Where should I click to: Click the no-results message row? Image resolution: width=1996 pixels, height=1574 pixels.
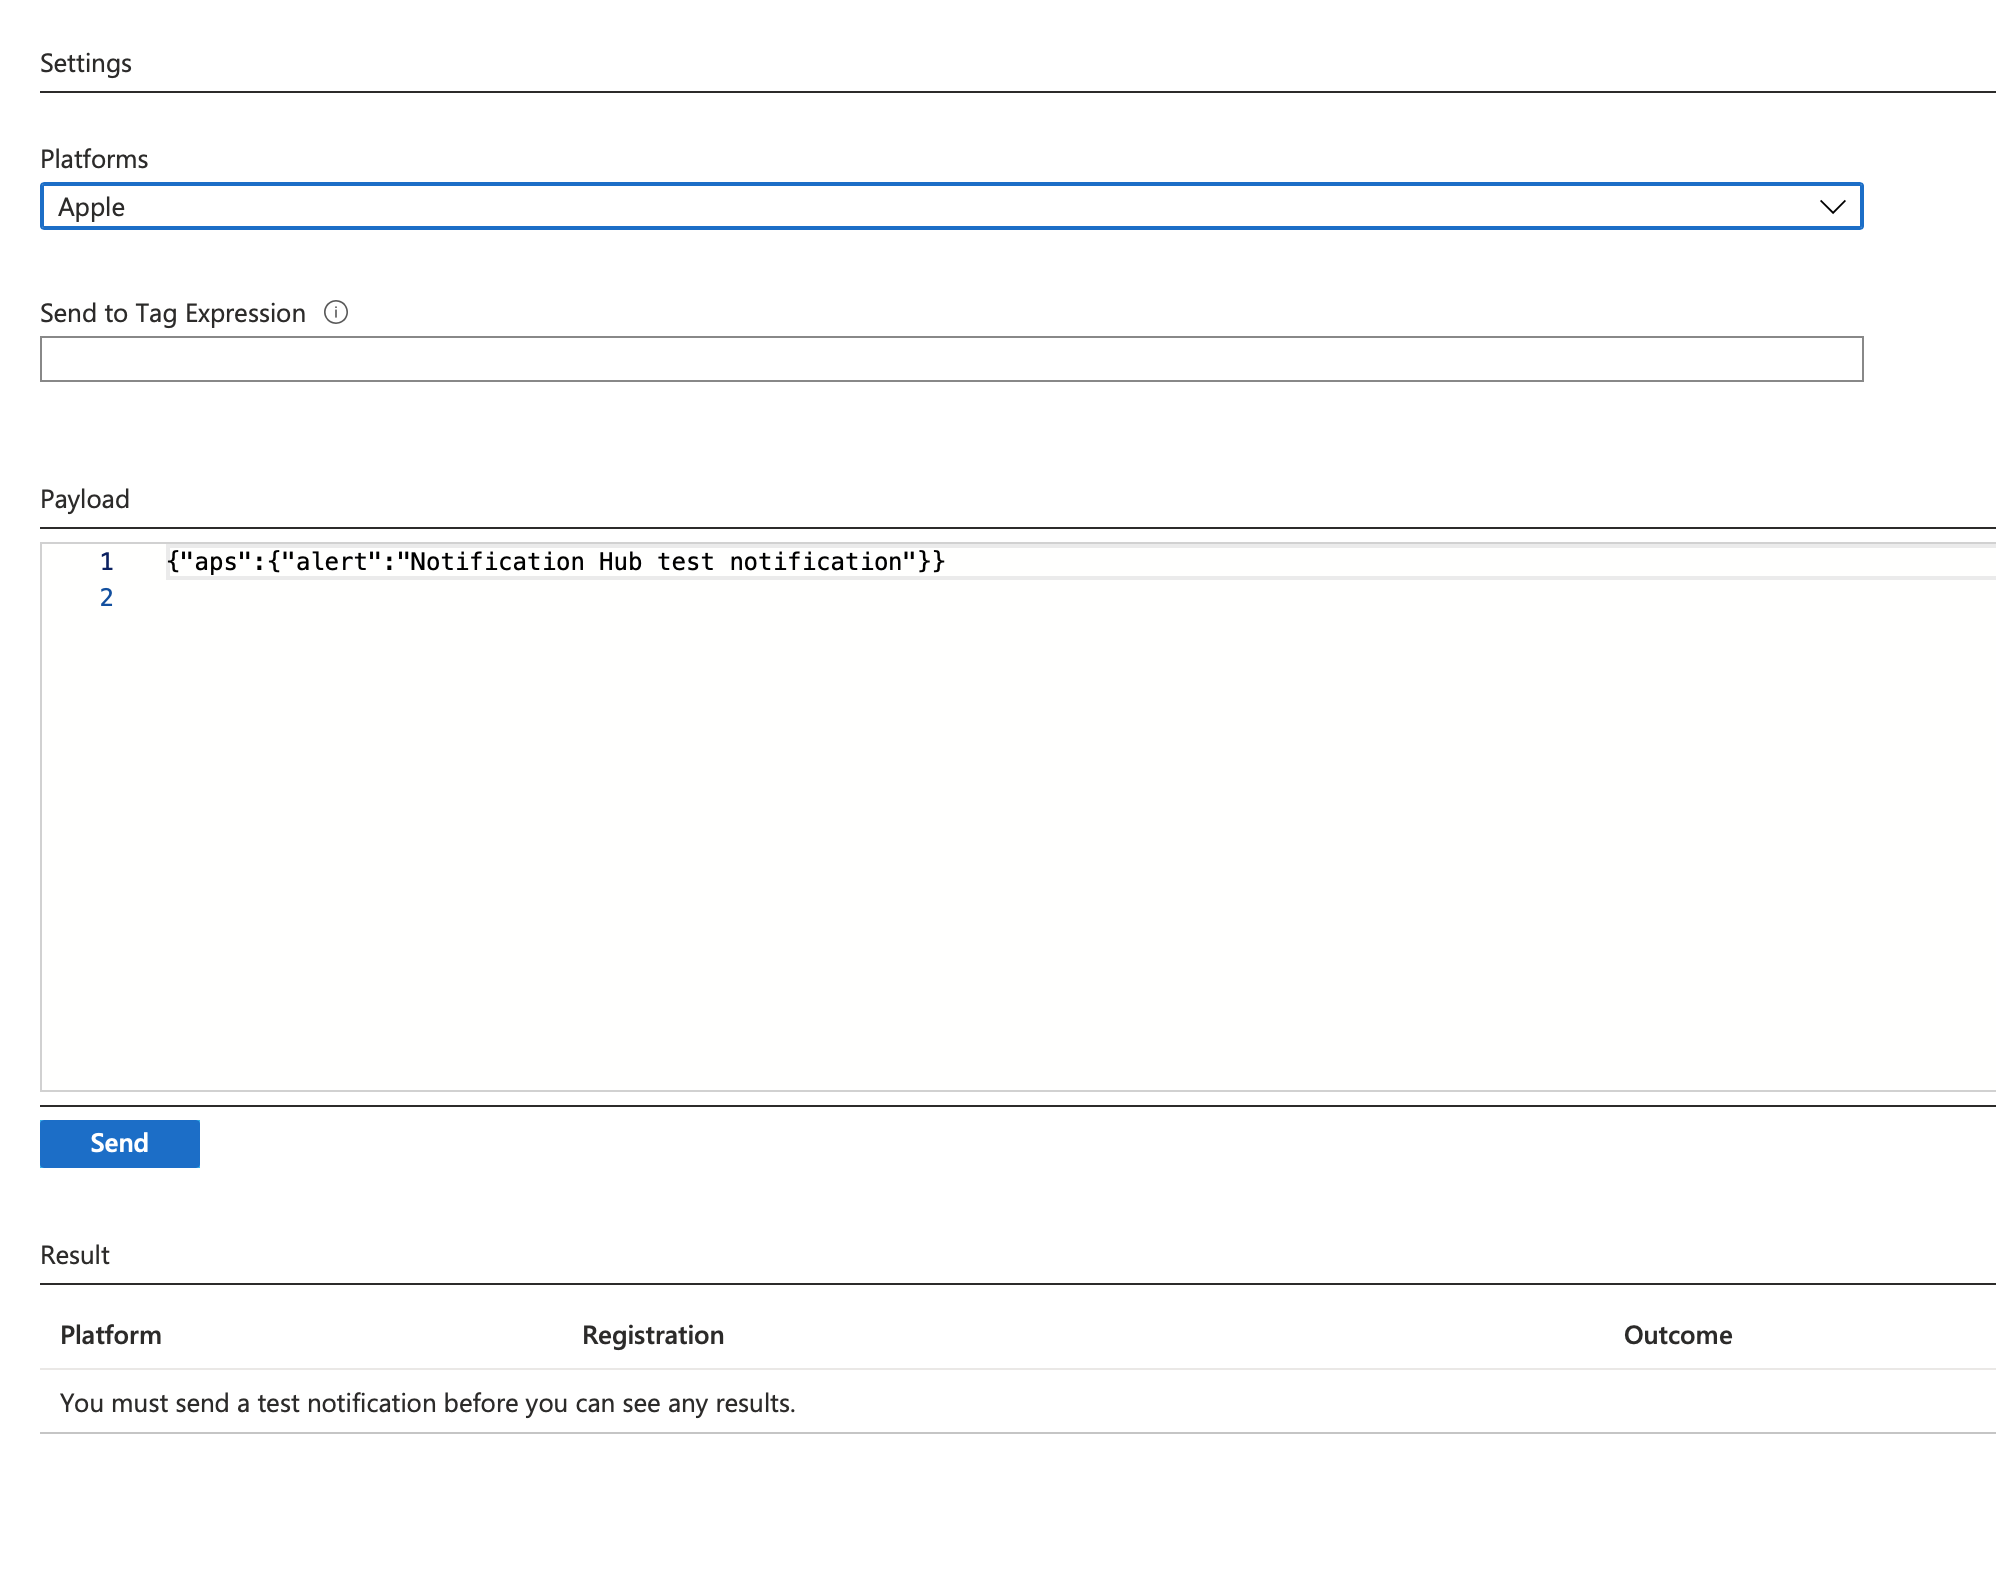tap(427, 1403)
